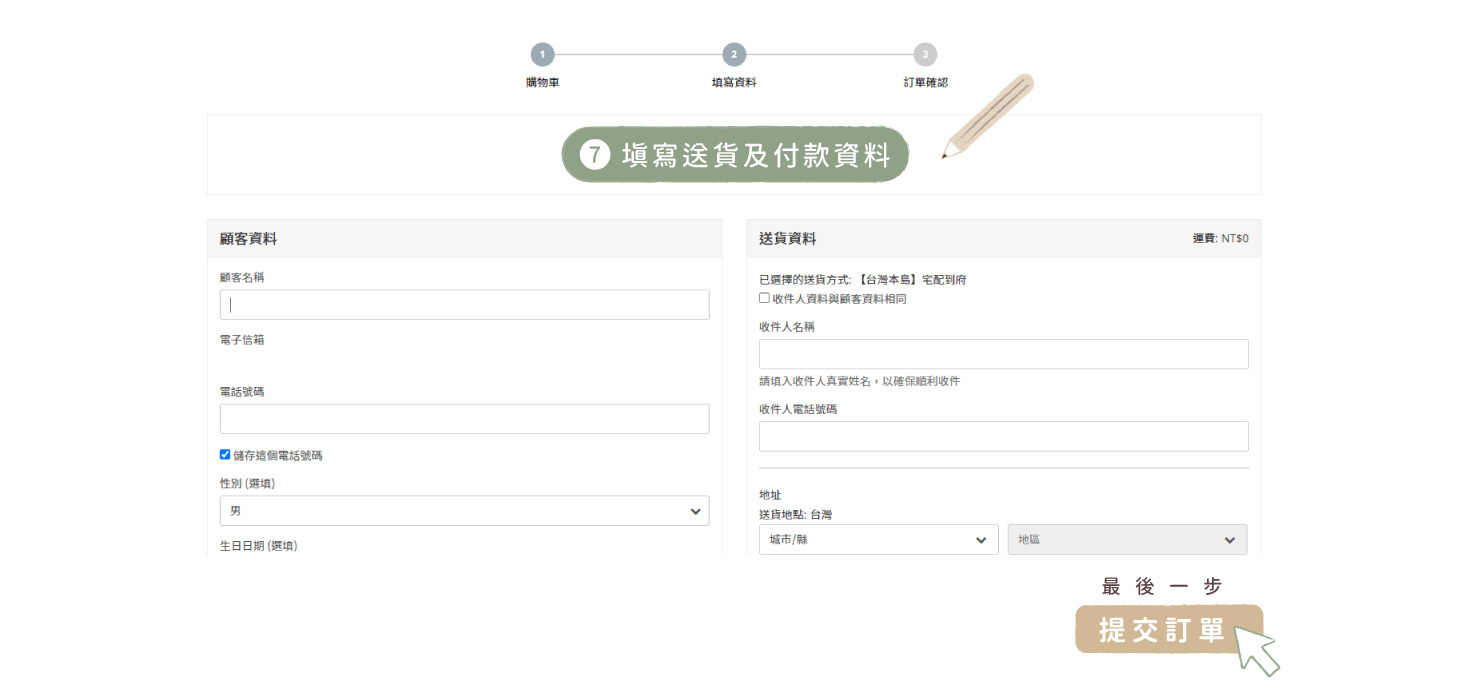Click the 訂單確認 step label
The height and width of the screenshot is (690, 1480).
tap(925, 83)
